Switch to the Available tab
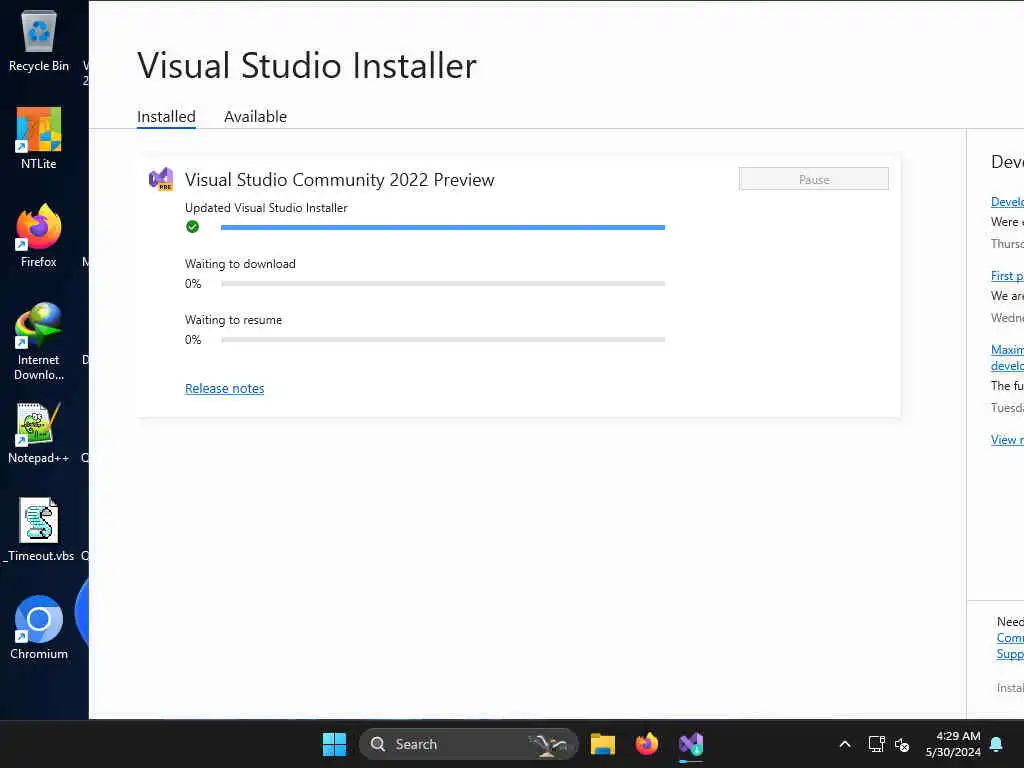 [255, 116]
